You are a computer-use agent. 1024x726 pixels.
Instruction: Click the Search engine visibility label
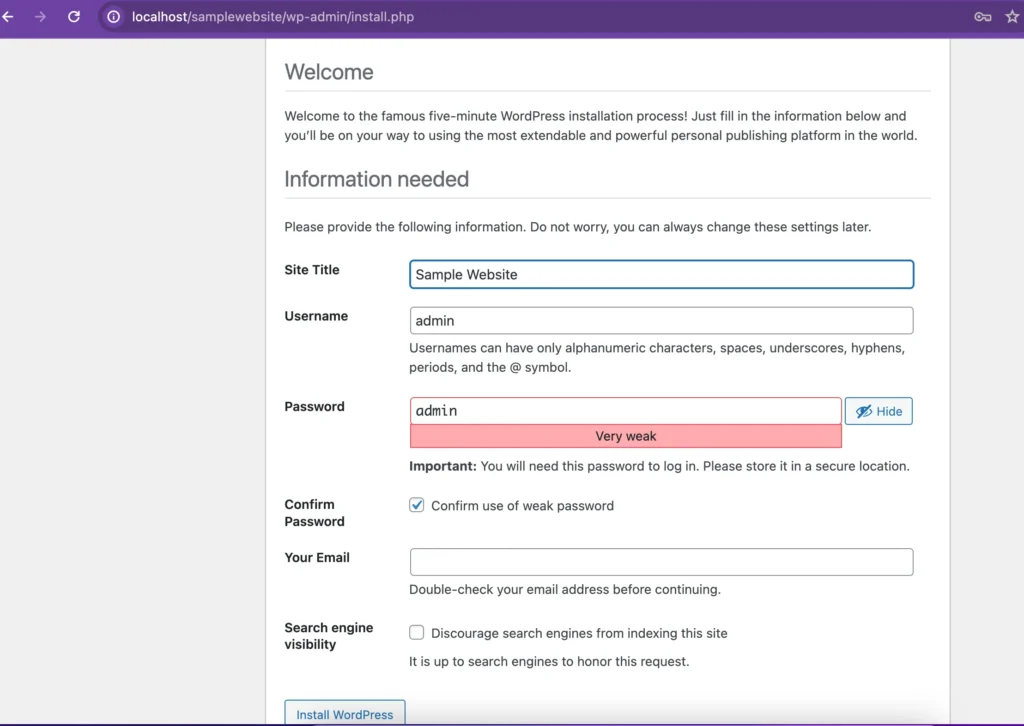328,636
